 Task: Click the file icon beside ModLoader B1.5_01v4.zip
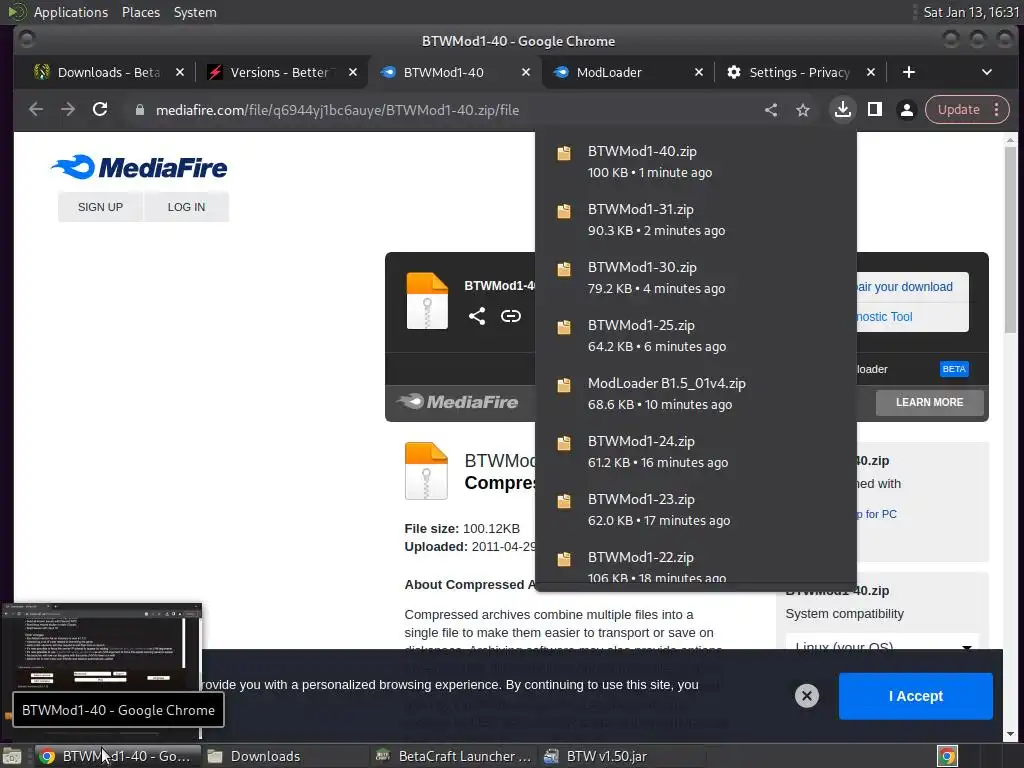click(x=564, y=385)
